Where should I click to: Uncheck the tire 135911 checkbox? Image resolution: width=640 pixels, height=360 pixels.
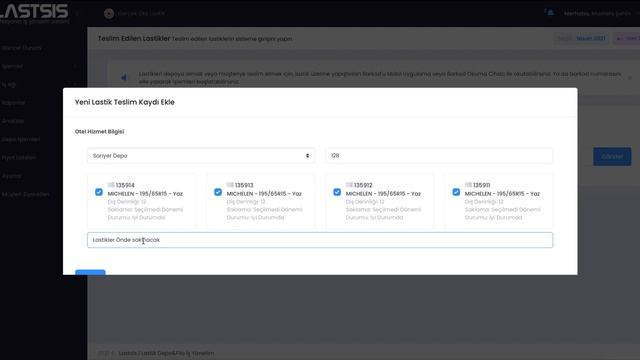click(x=456, y=192)
